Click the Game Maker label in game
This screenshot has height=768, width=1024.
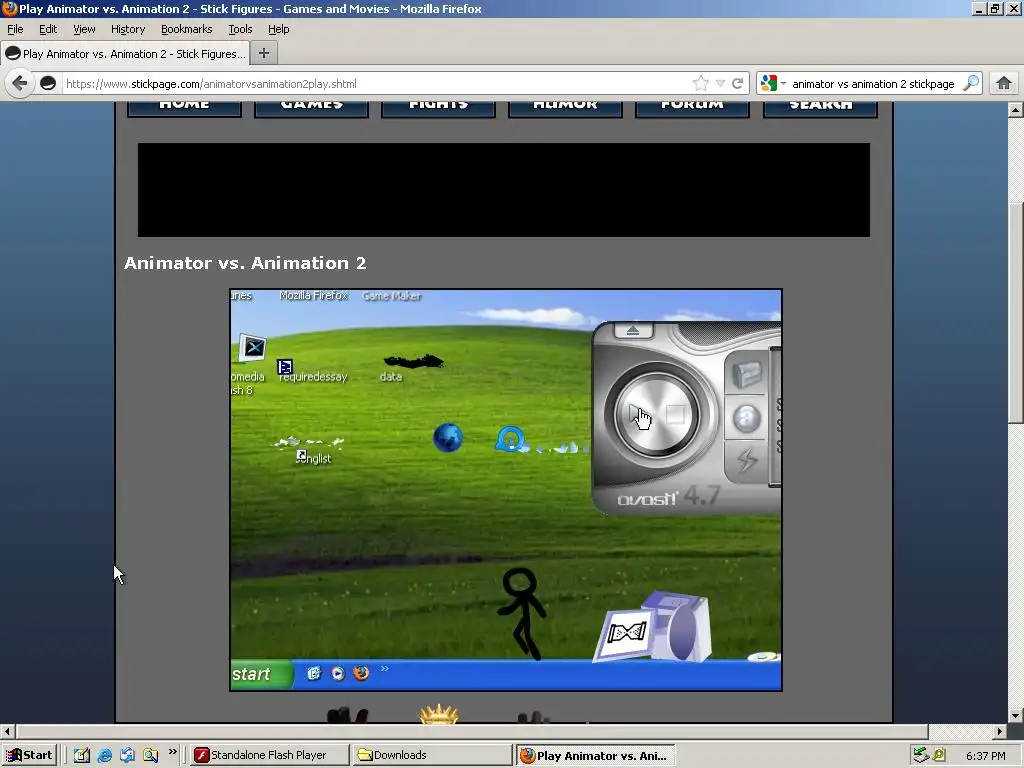pyautogui.click(x=392, y=296)
